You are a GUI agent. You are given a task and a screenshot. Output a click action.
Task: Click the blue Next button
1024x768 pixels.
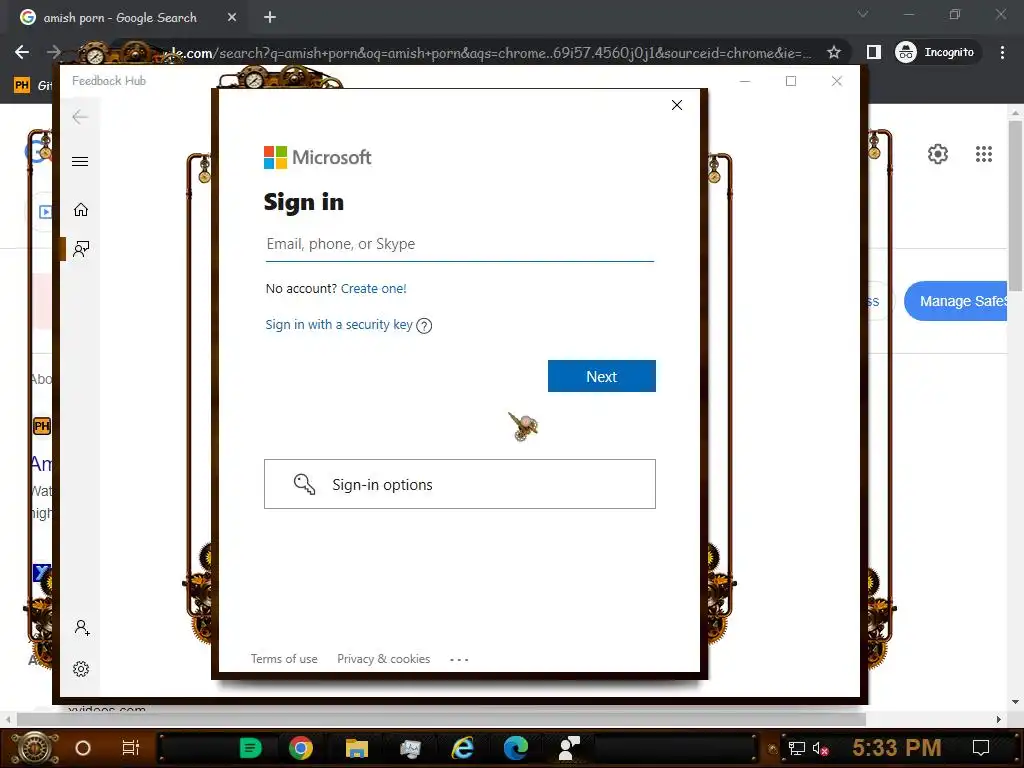pyautogui.click(x=601, y=376)
